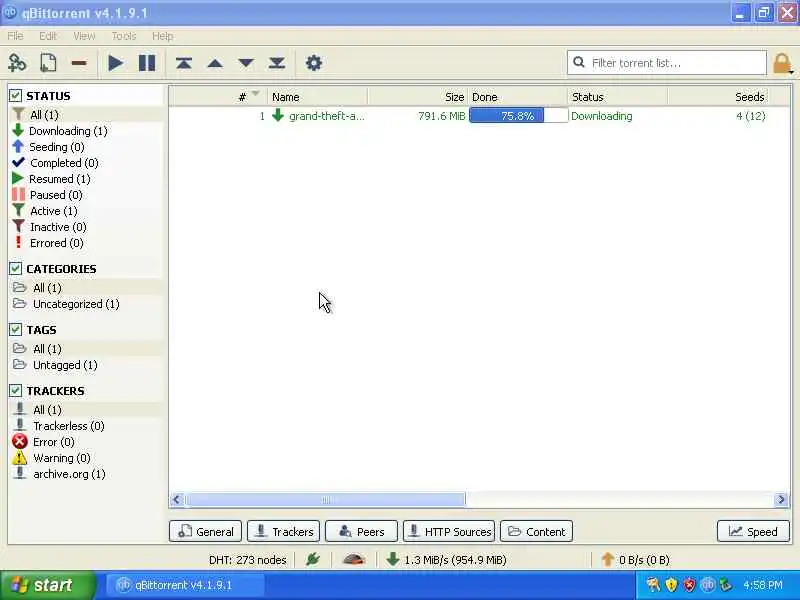Image resolution: width=800 pixels, height=600 pixels.
Task: Click the taskbar clock 4:58 PM
Action: [x=763, y=585]
